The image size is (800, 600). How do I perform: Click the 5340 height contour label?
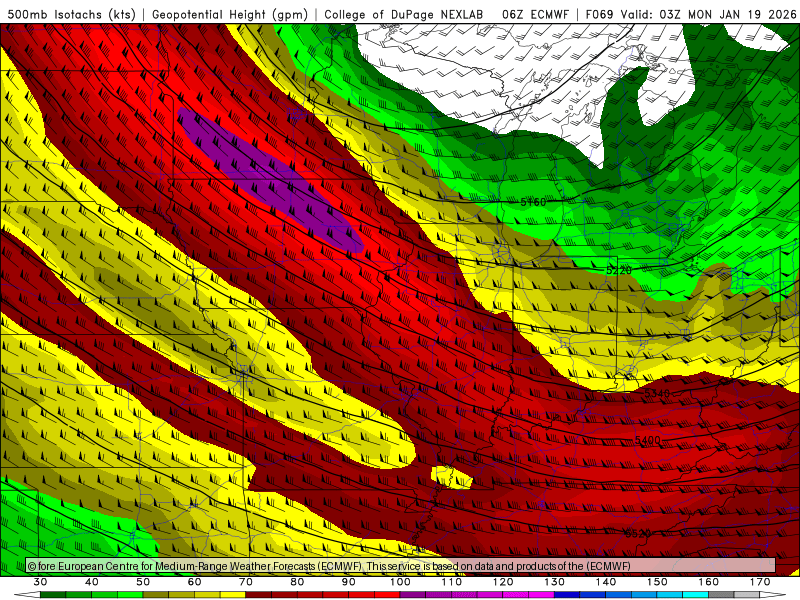pos(657,393)
